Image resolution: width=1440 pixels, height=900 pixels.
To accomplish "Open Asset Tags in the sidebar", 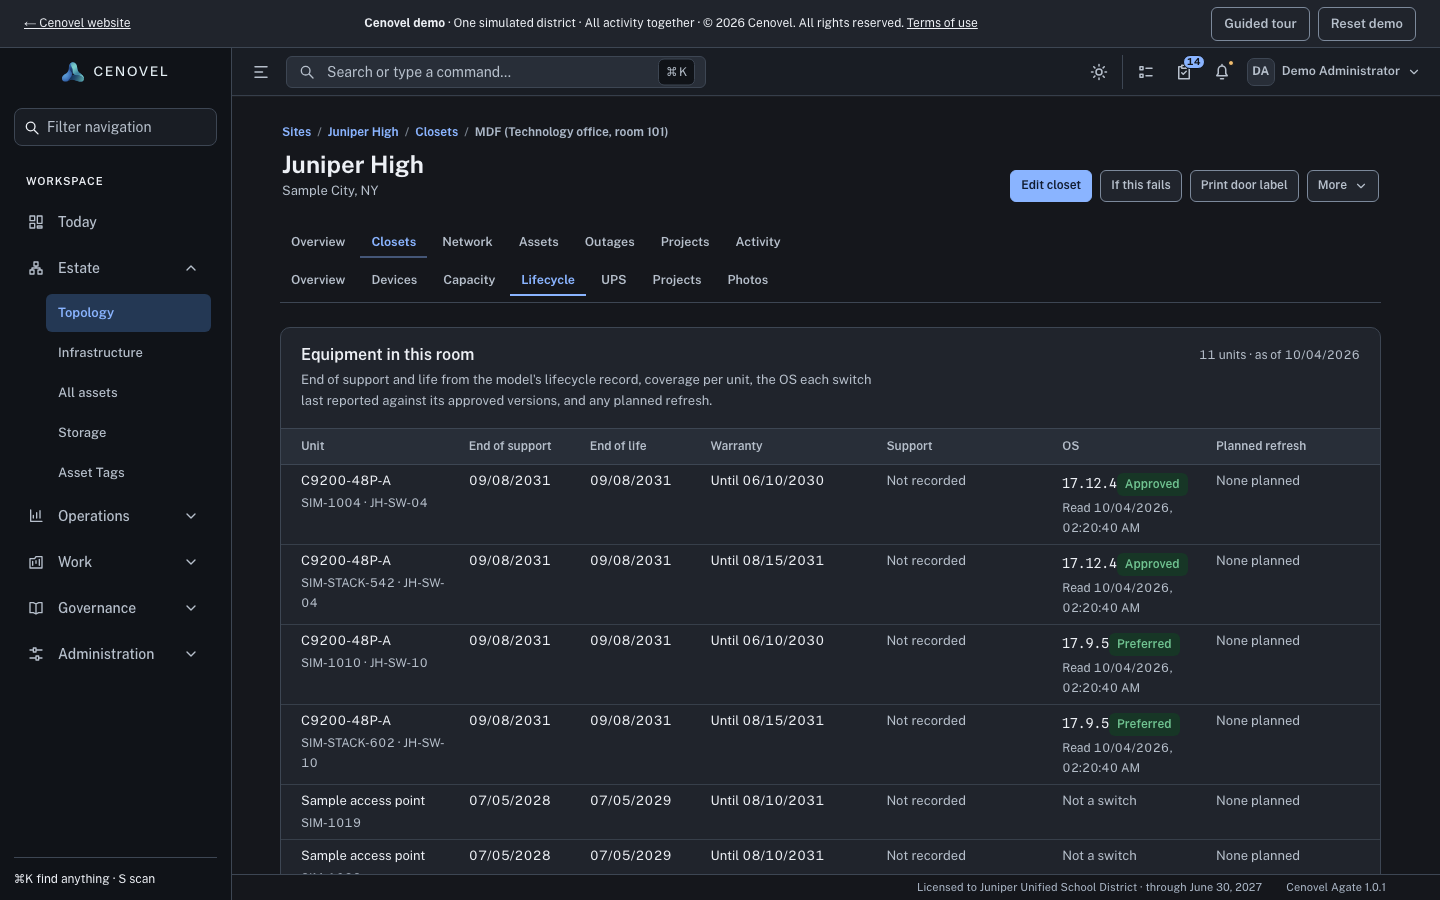I will point(128,473).
